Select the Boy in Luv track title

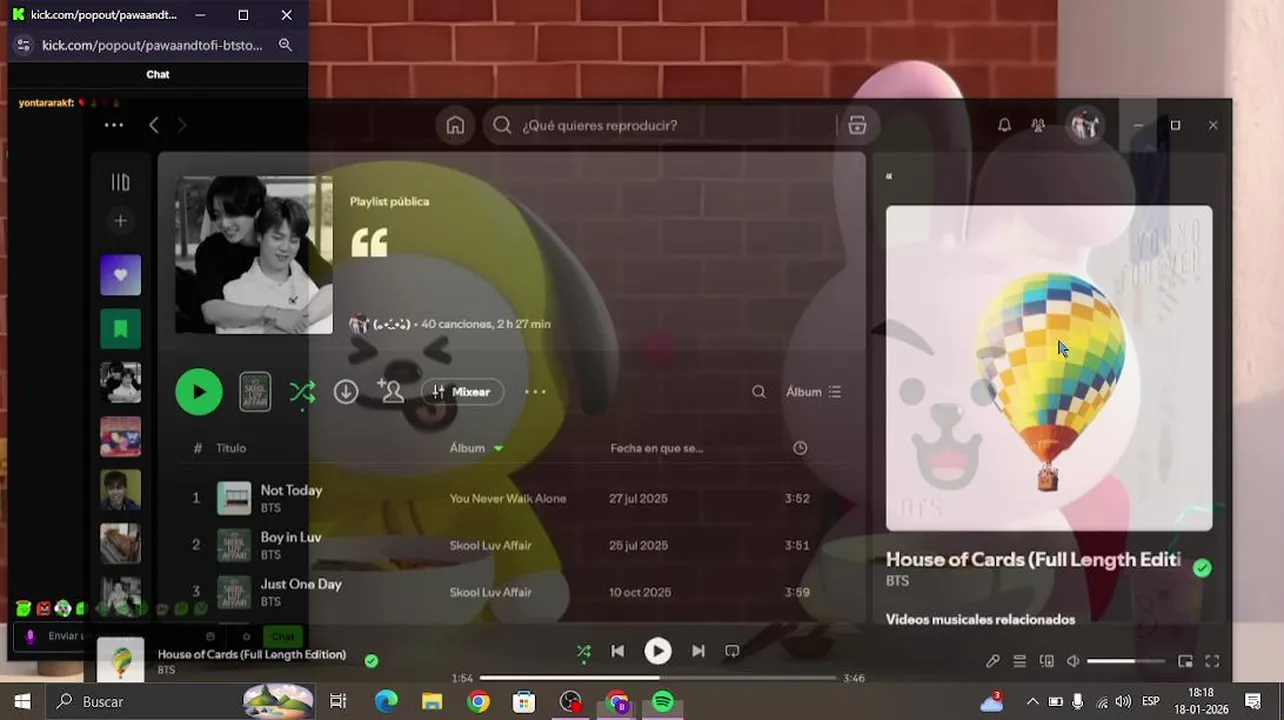[291, 537]
